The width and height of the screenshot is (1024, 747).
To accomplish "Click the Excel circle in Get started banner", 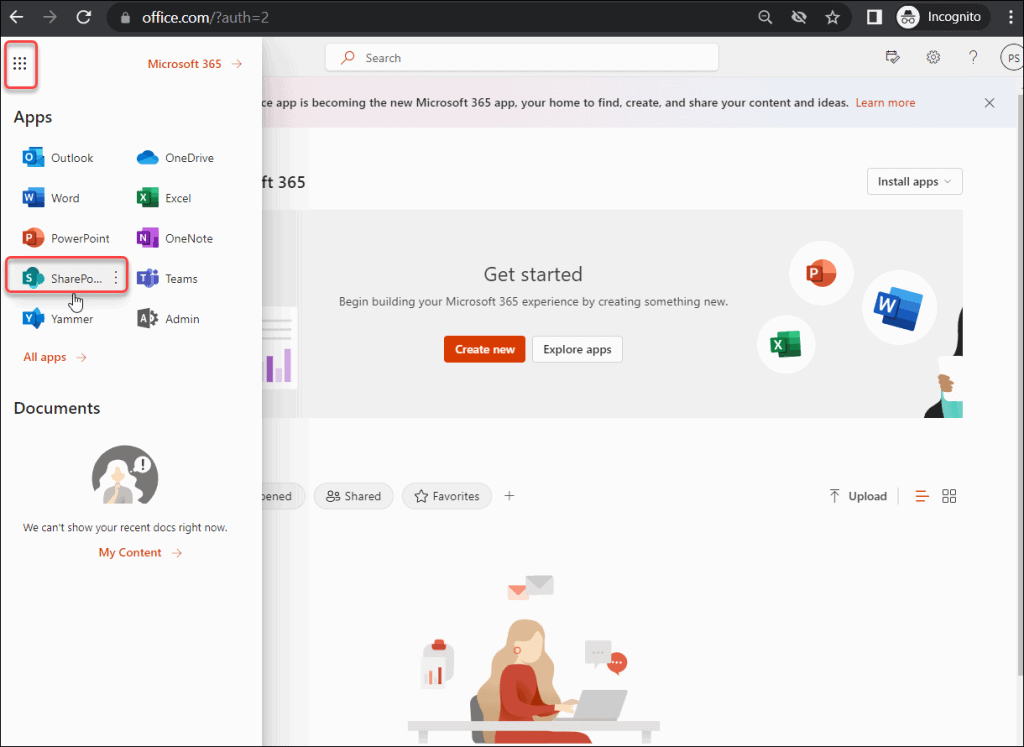I will (786, 344).
